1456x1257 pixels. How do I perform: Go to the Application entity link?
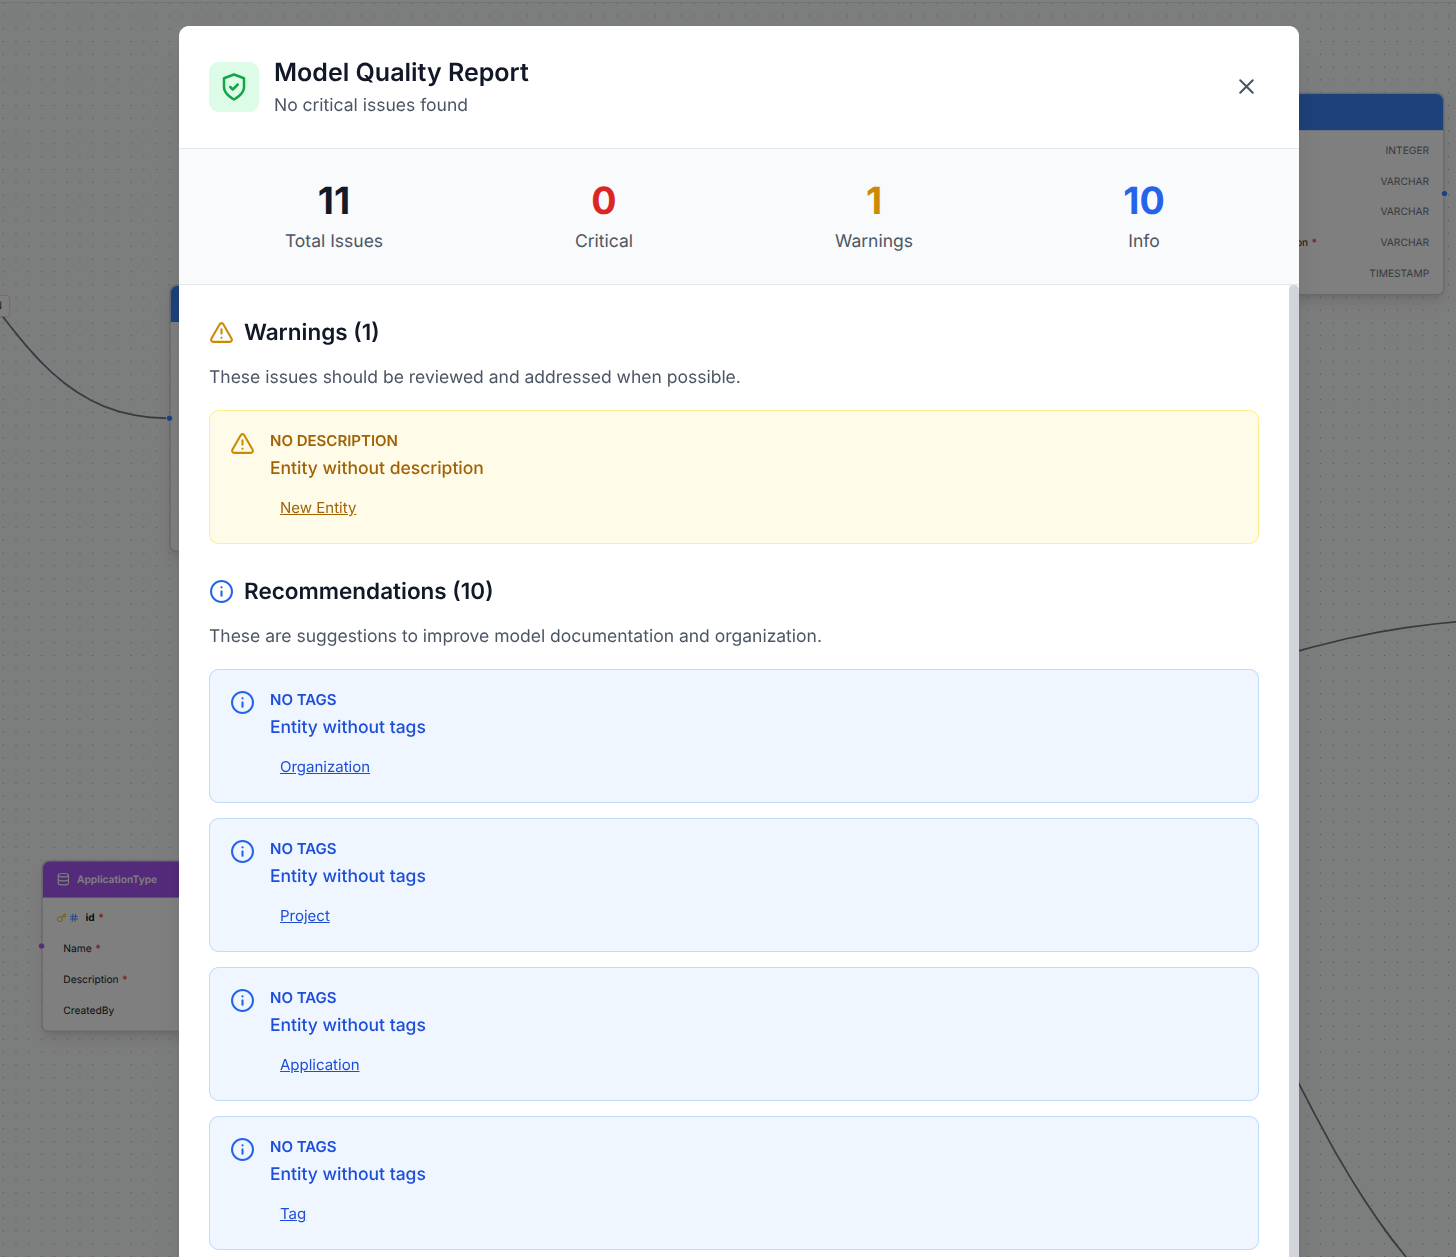coord(319,1065)
